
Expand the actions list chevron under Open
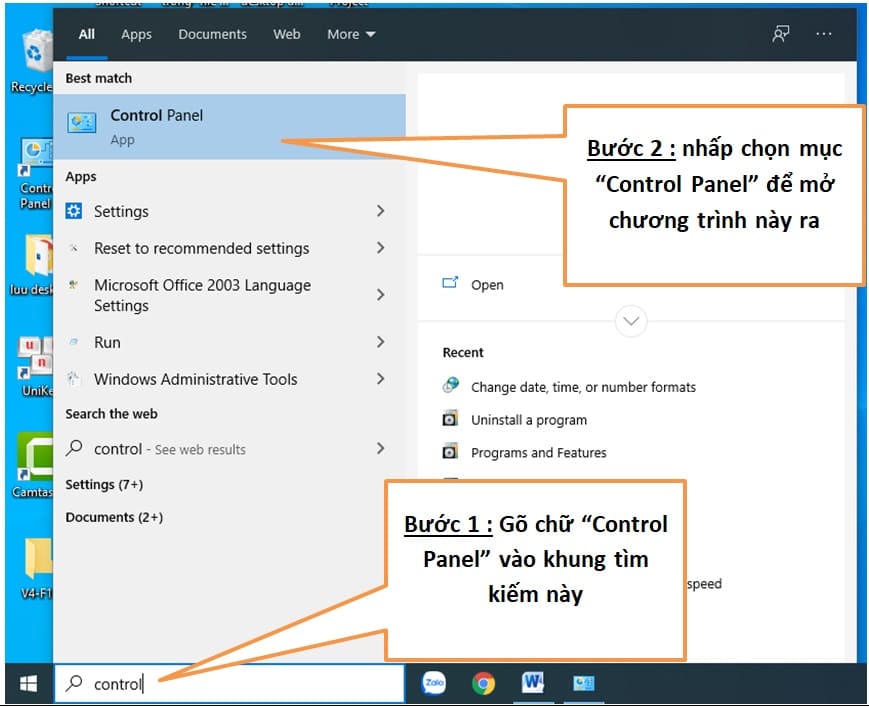pos(631,322)
